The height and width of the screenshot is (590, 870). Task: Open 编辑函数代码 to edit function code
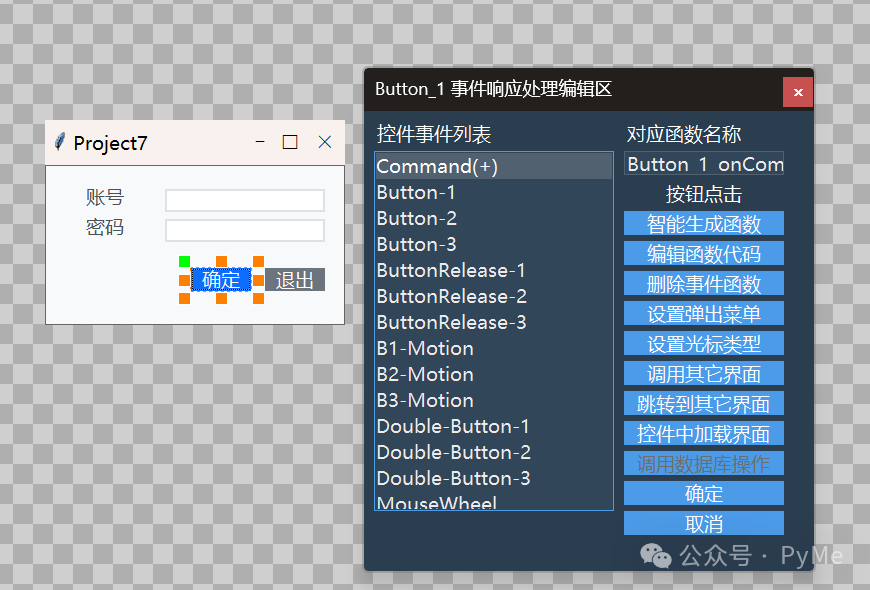[703, 253]
